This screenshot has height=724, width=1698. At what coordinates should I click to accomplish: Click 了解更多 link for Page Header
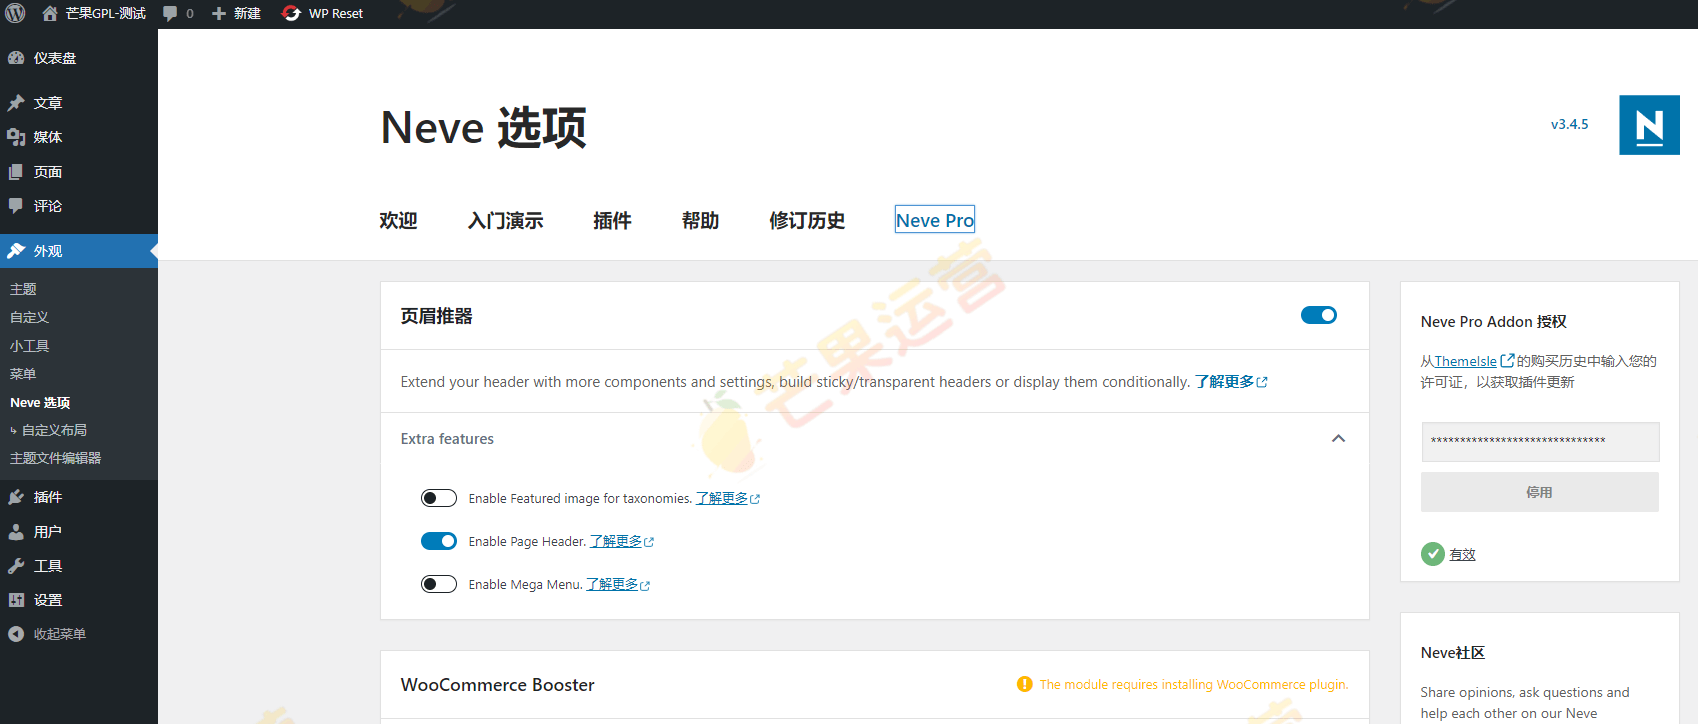(622, 541)
